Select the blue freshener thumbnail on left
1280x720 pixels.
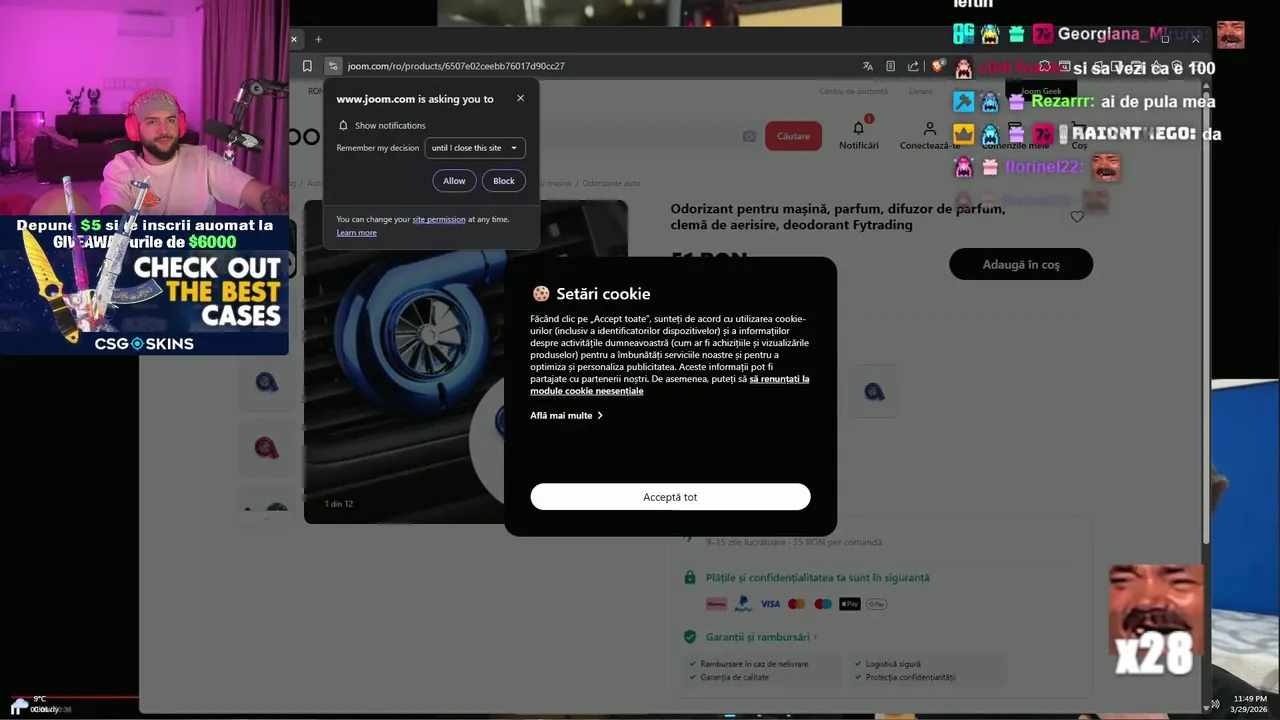266,382
